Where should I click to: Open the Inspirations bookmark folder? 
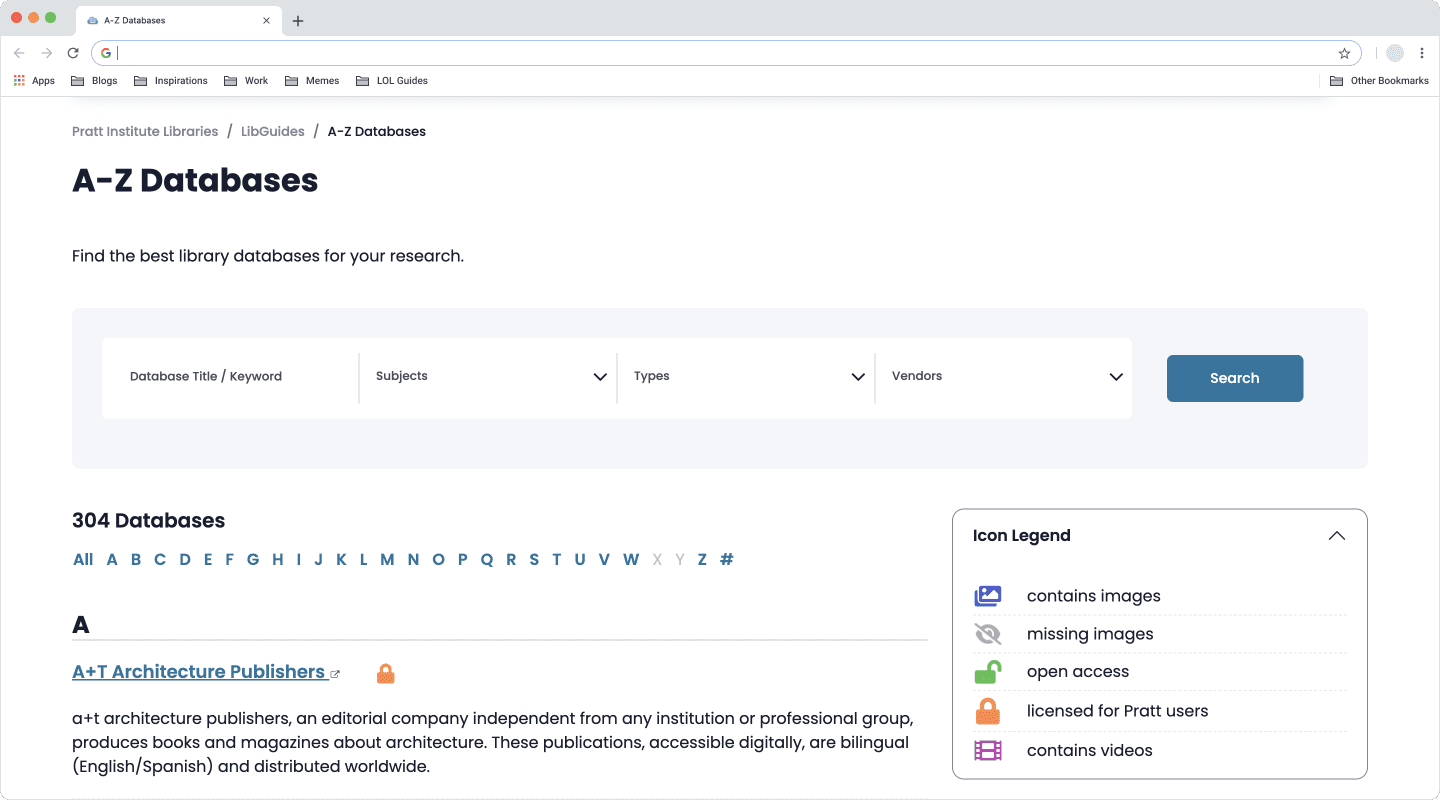[170, 81]
